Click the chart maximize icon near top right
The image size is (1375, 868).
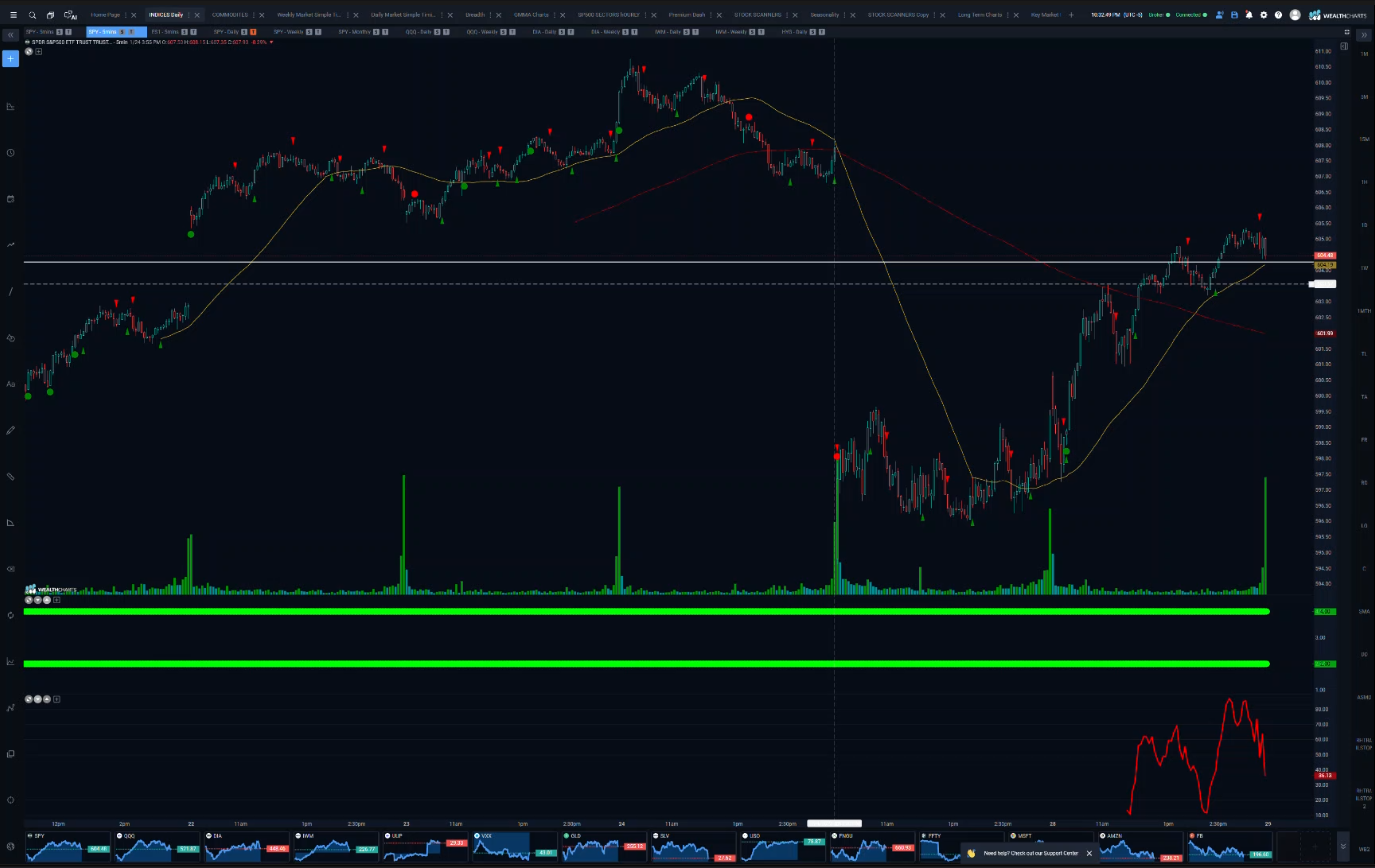click(x=1347, y=32)
